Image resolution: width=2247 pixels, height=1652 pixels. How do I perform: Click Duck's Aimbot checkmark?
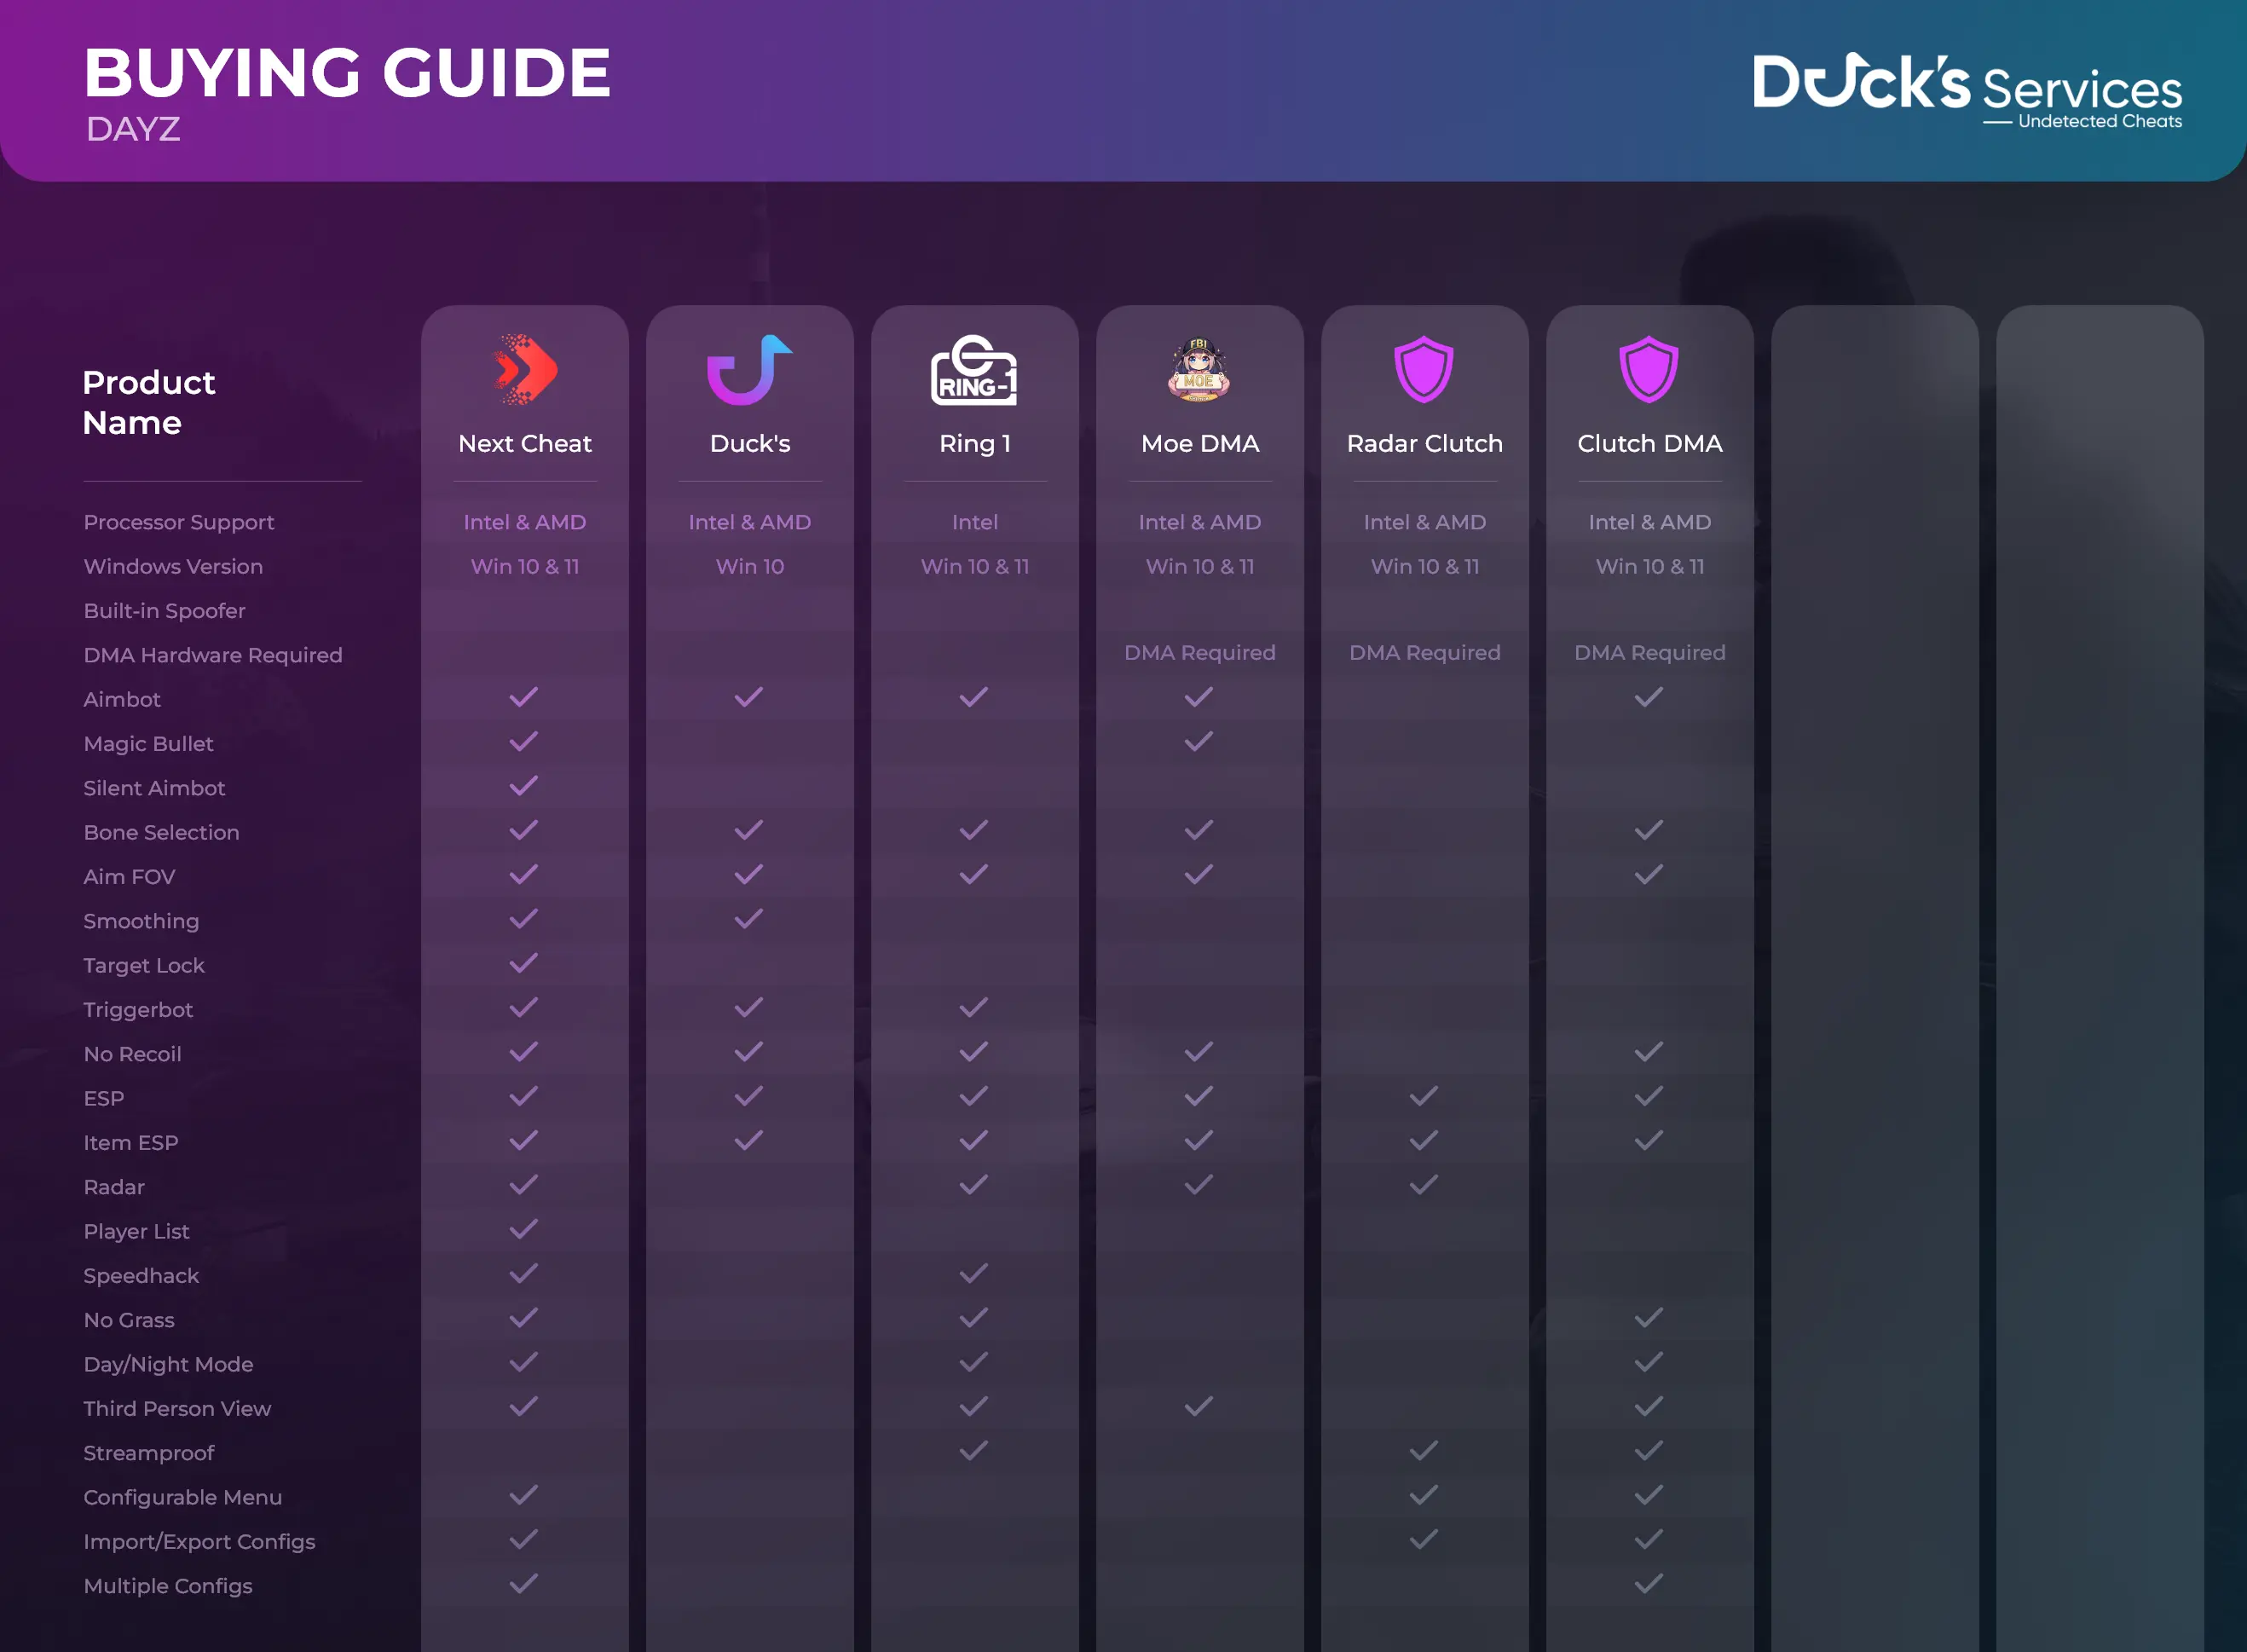click(749, 697)
